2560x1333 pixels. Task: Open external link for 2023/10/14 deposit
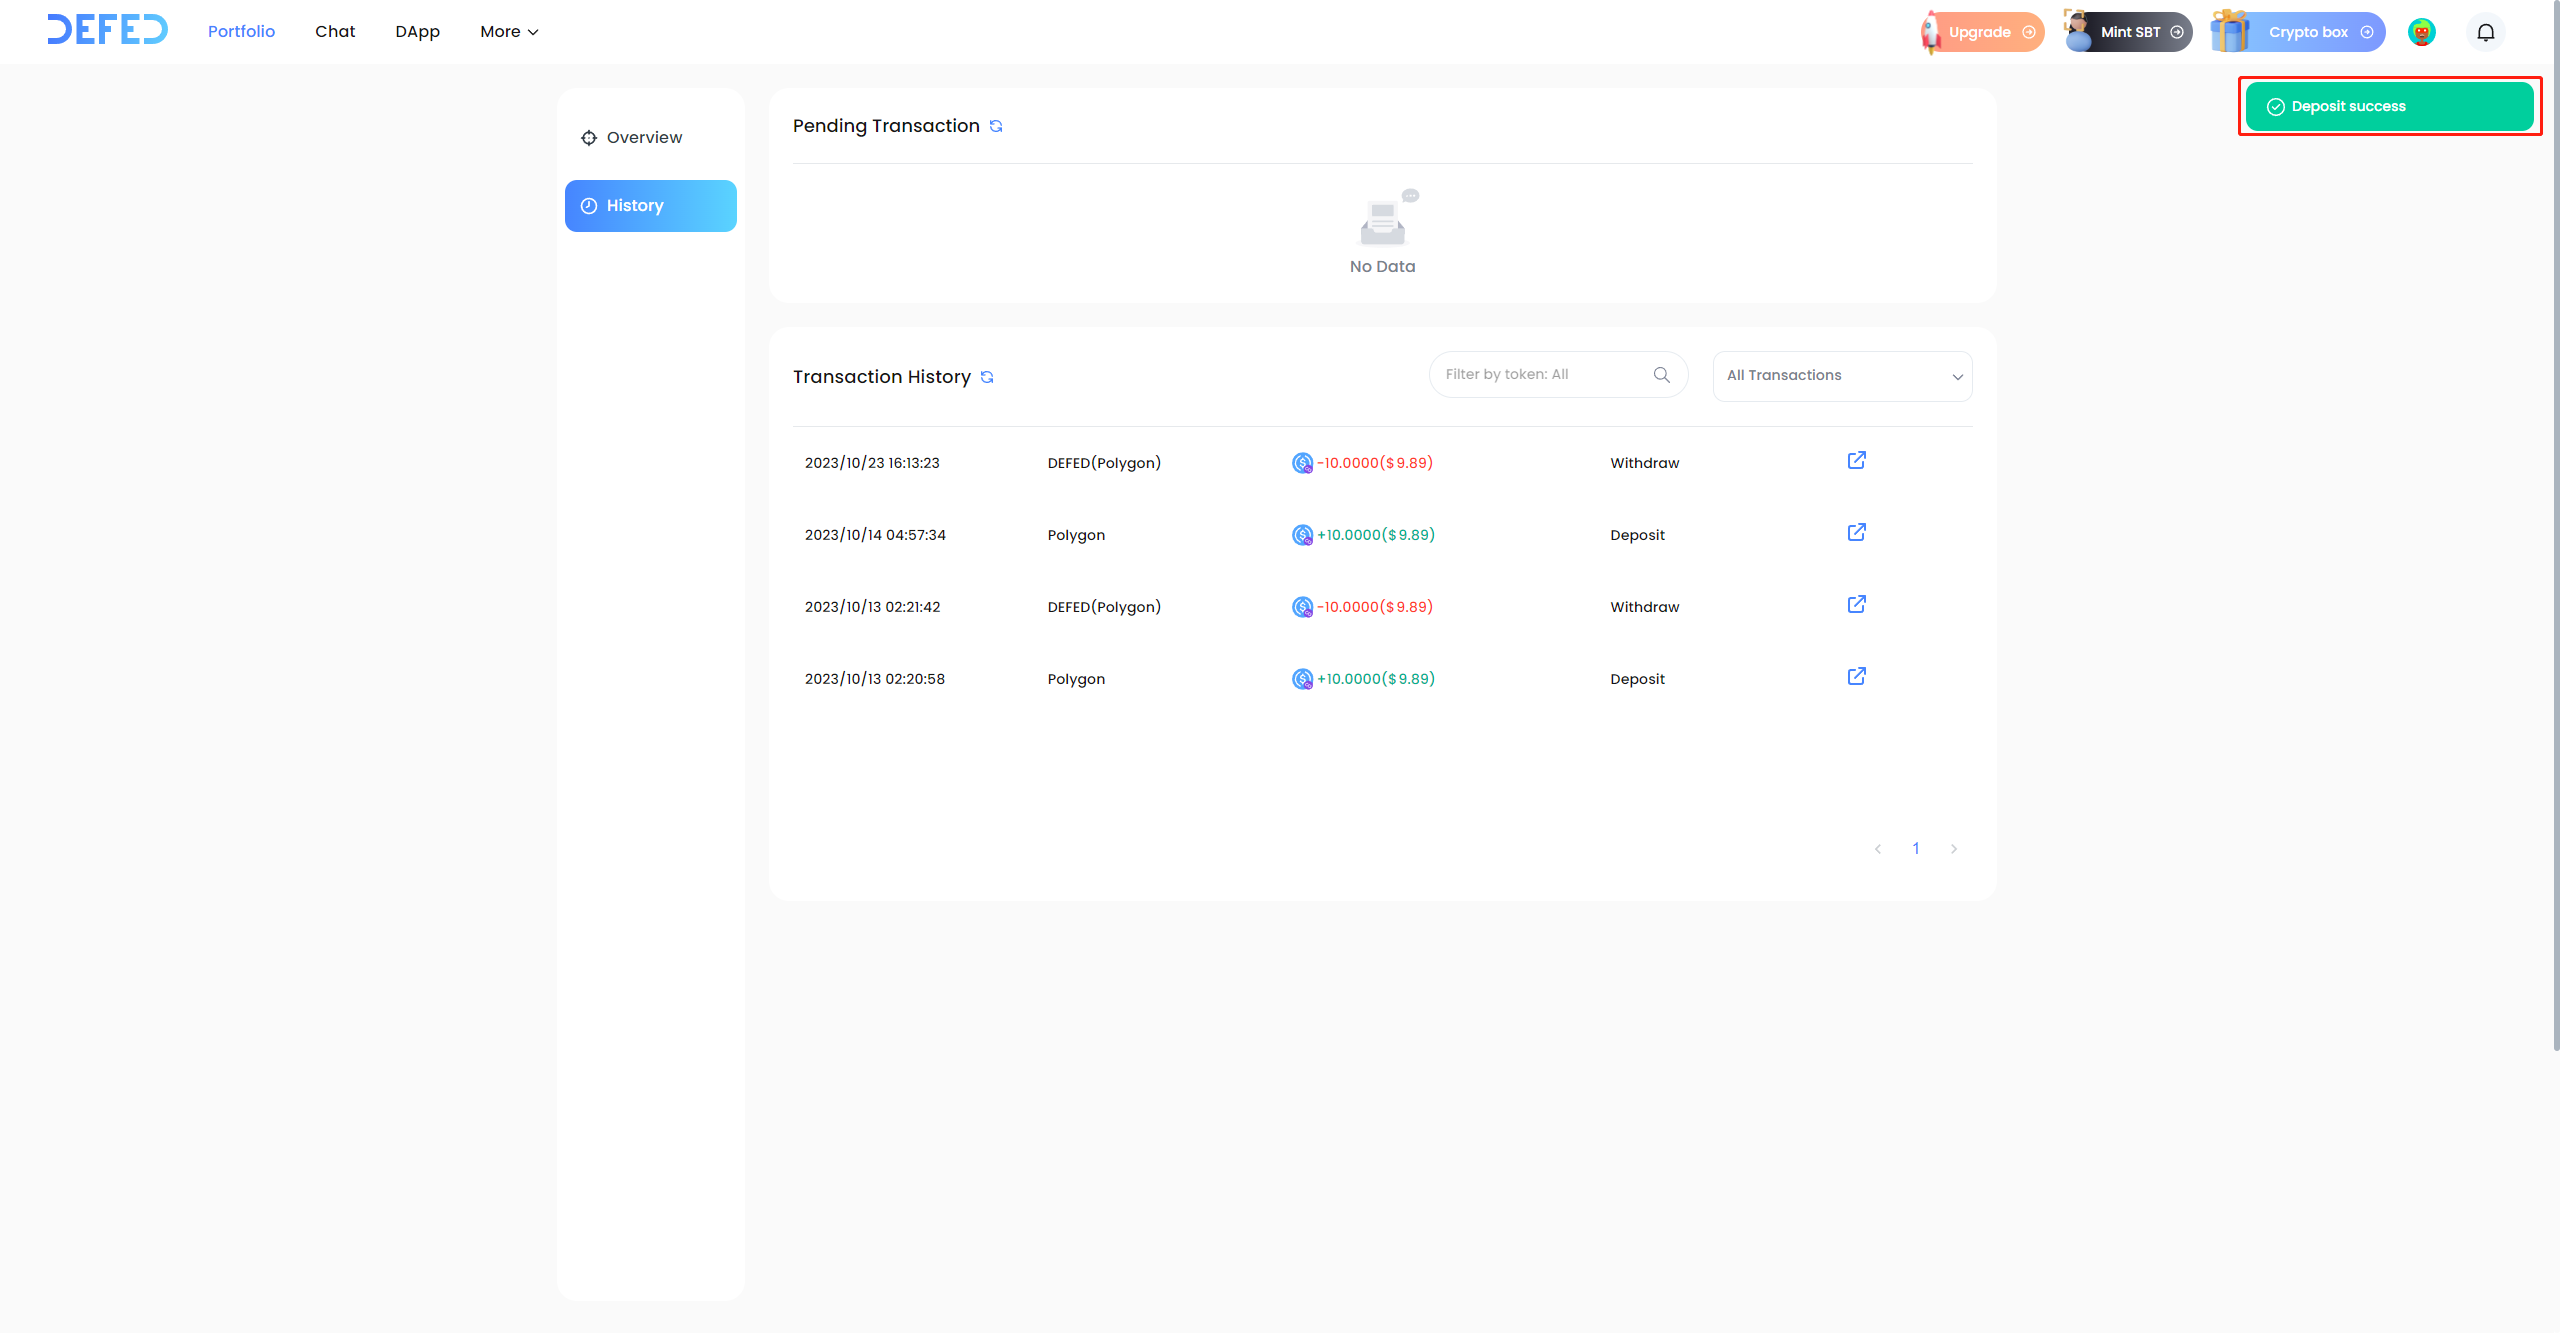coord(1856,533)
